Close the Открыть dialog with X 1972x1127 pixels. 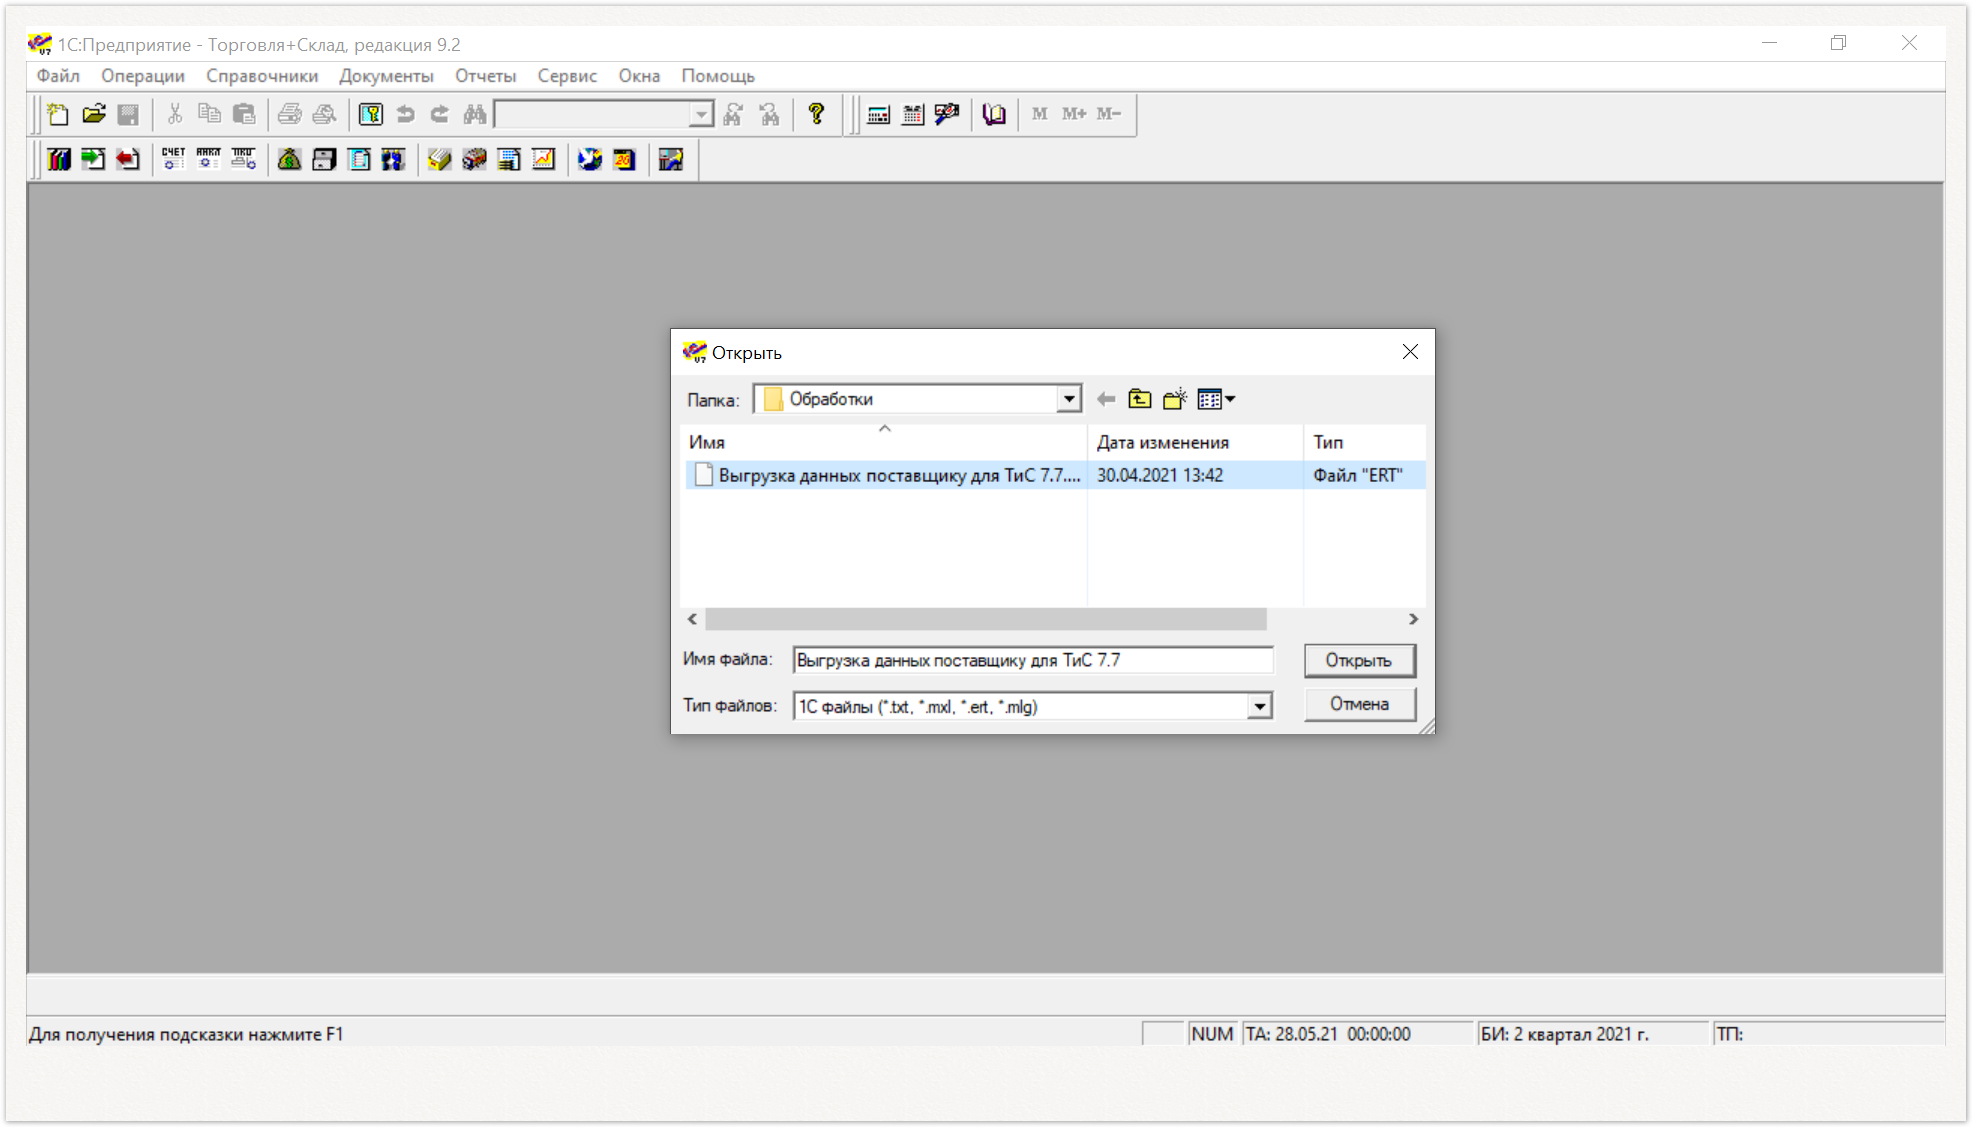(x=1410, y=352)
